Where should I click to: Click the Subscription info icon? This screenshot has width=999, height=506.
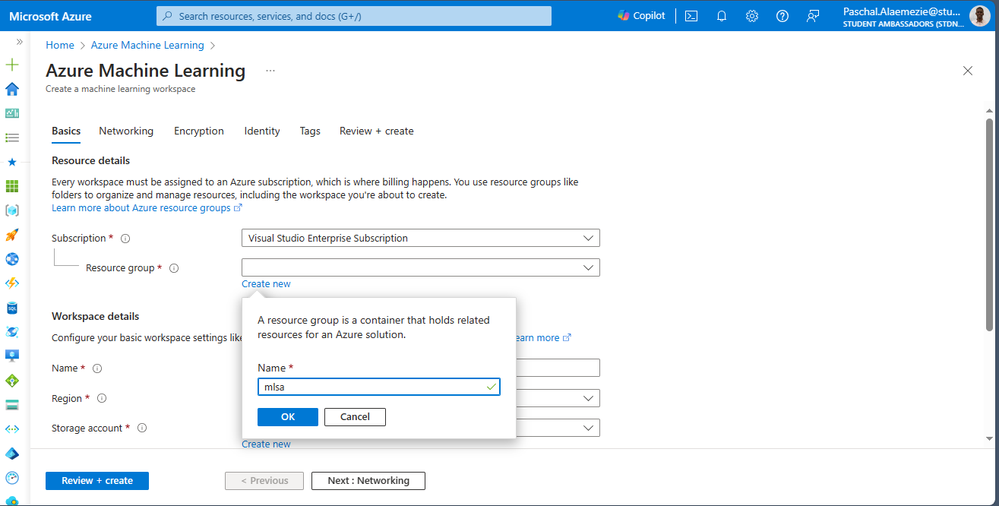point(126,238)
